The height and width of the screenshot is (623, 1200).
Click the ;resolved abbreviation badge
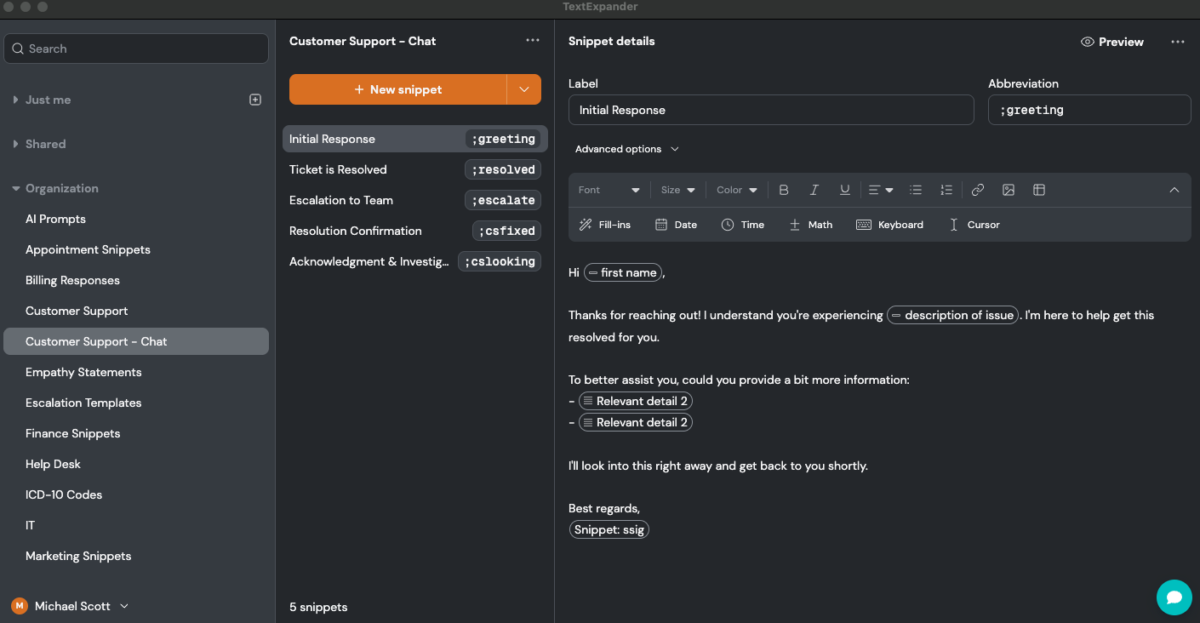click(503, 170)
